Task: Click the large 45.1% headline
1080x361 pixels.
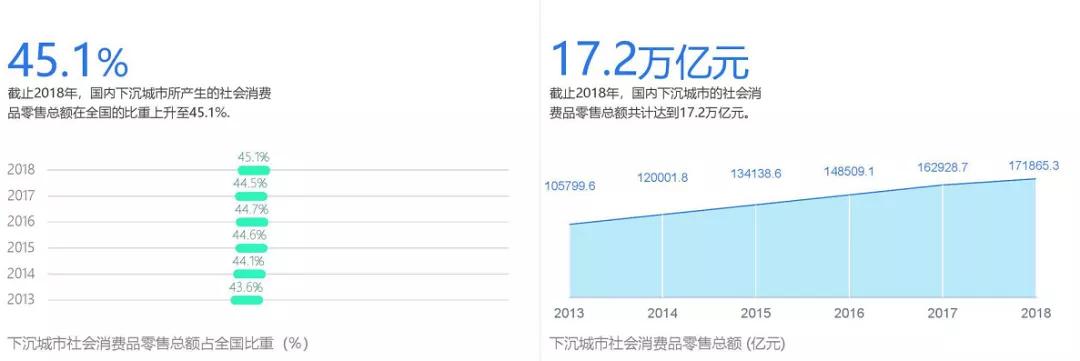Action: (x=68, y=61)
